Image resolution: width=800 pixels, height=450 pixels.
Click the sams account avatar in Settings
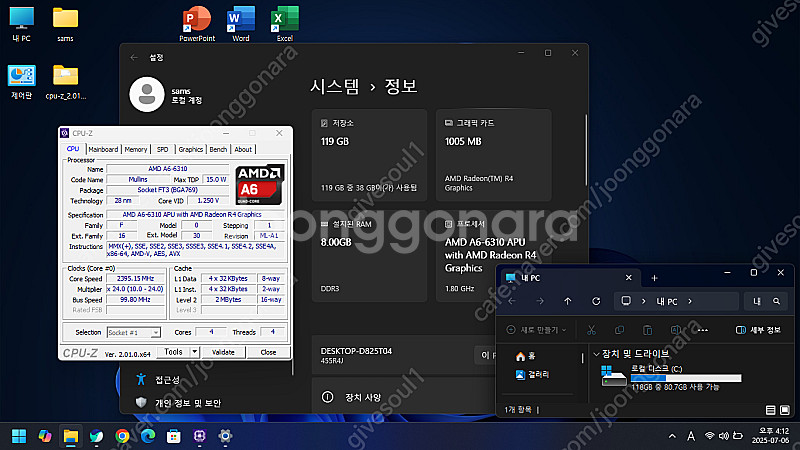pos(147,94)
